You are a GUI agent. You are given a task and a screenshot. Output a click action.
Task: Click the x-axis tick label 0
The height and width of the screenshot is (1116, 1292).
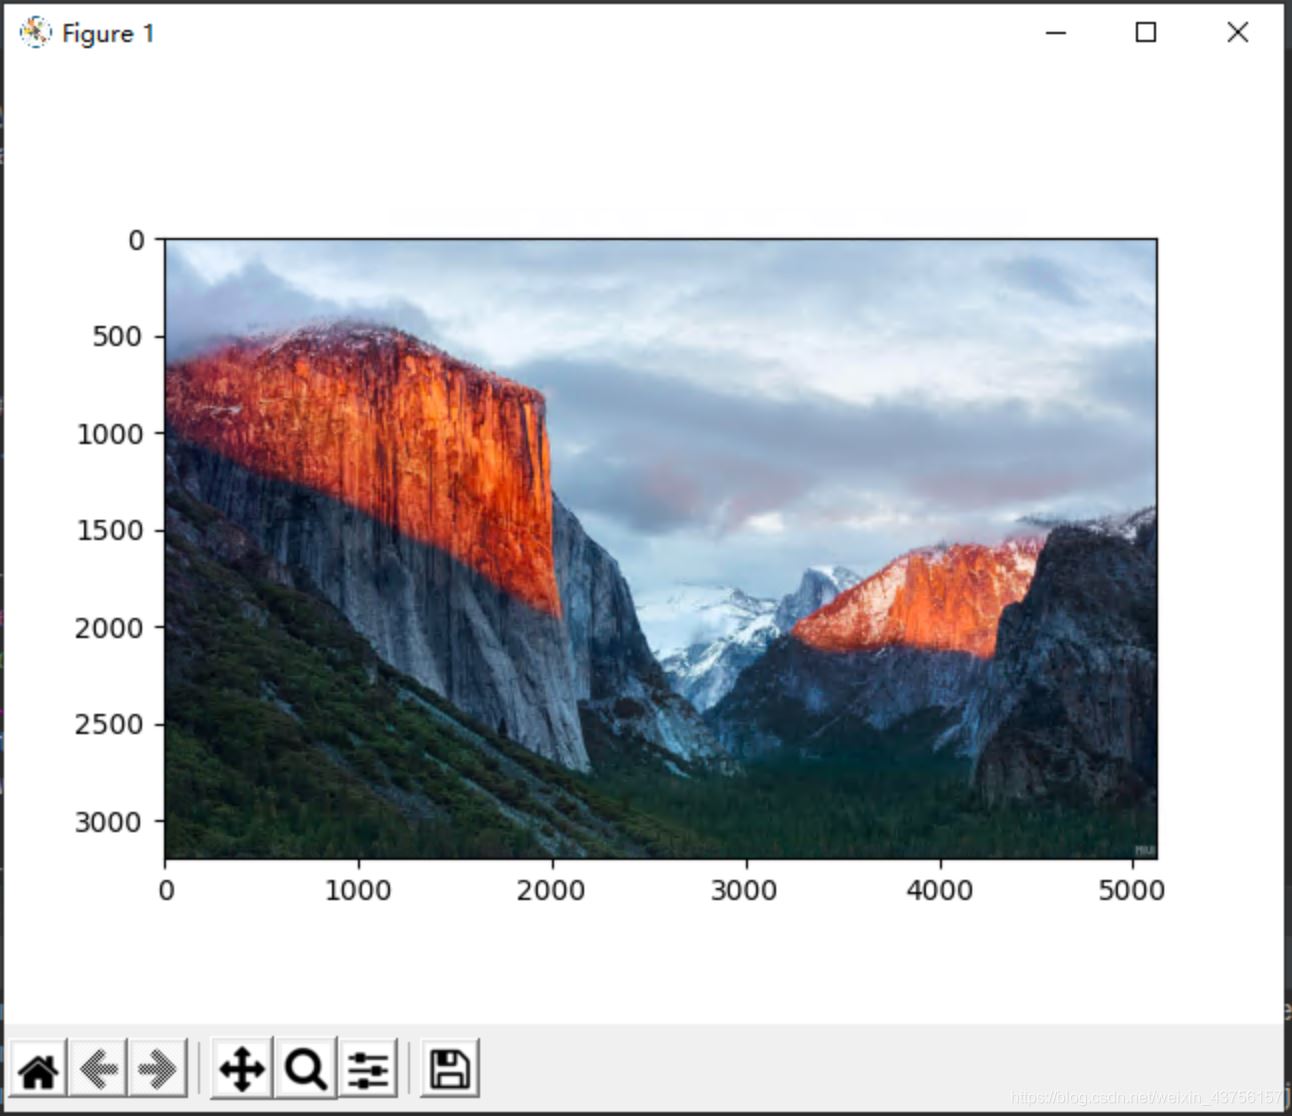click(166, 889)
